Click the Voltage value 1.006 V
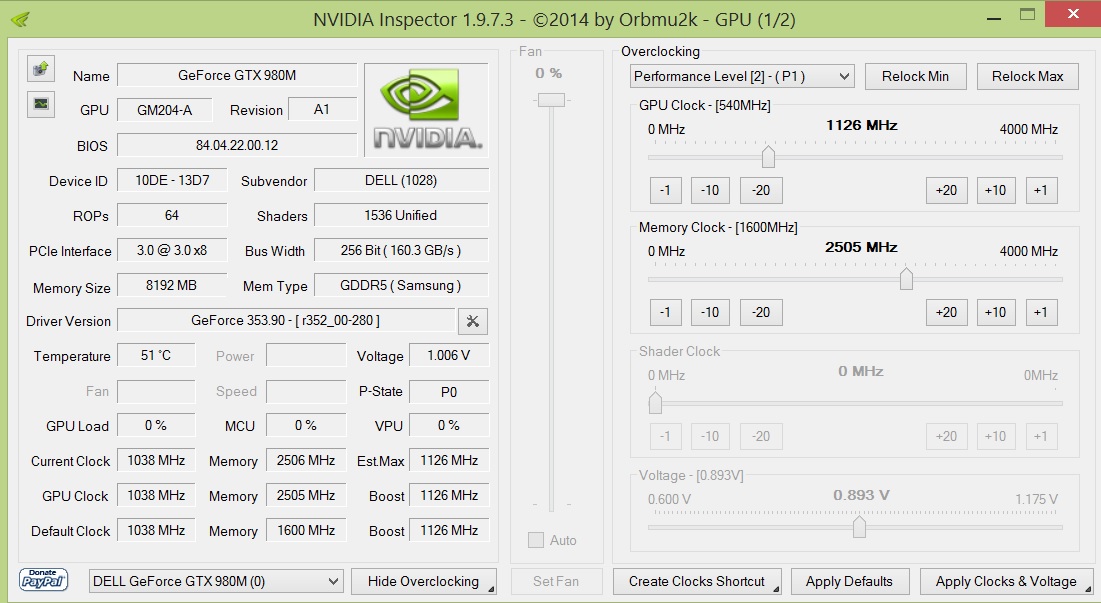1101x603 pixels. coord(449,356)
